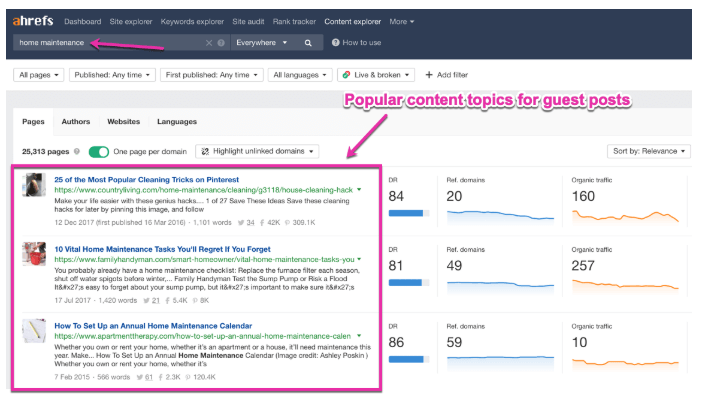The height and width of the screenshot is (406, 703).
Task: Click the Add filter button
Action: [447, 75]
